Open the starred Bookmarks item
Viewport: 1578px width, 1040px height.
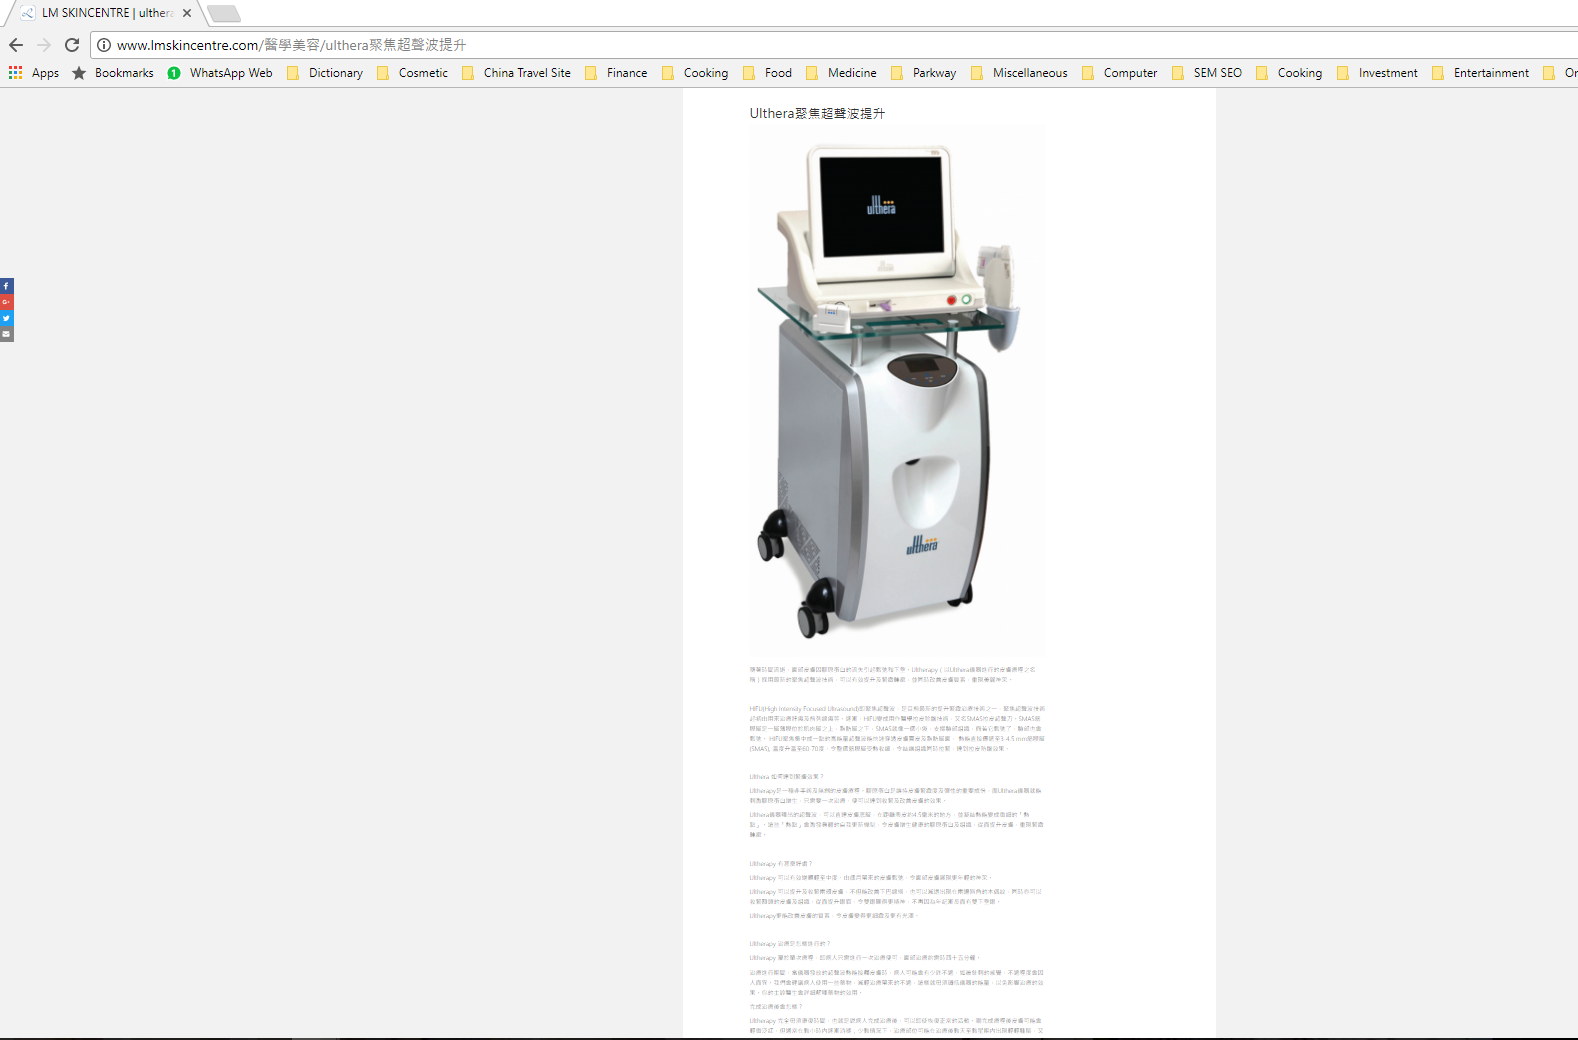(113, 73)
